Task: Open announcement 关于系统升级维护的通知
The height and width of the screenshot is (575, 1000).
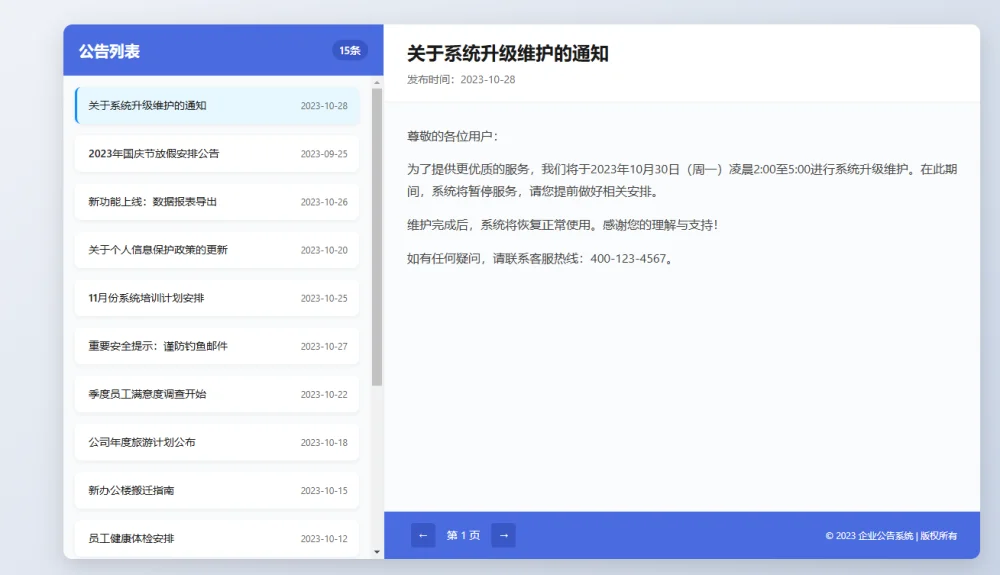Action: 217,106
